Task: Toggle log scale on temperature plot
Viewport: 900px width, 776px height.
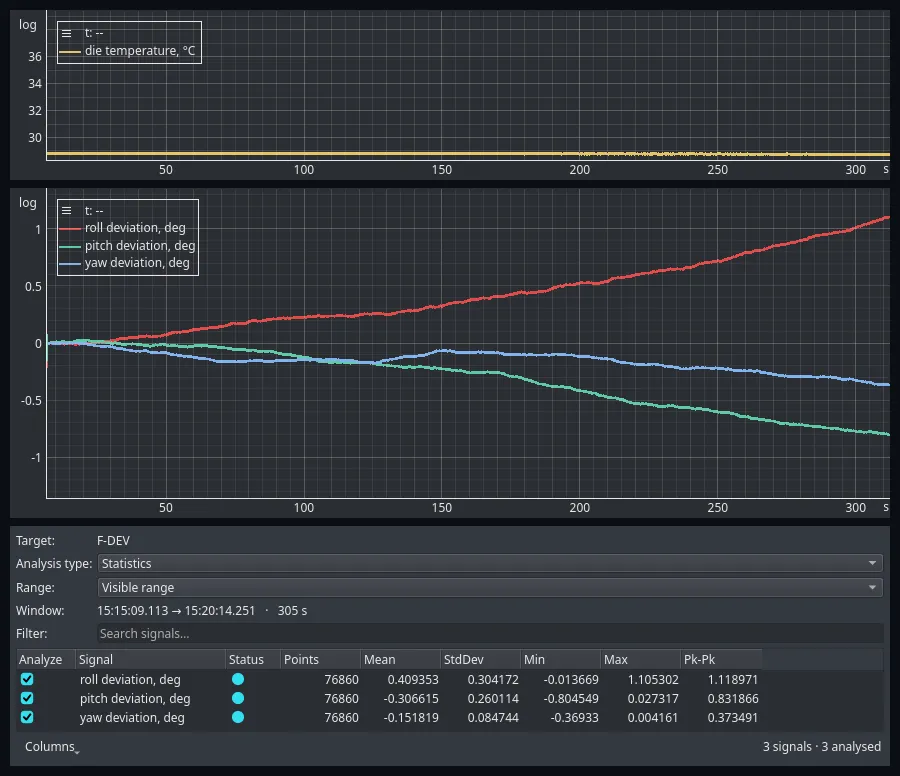Action: coord(28,25)
